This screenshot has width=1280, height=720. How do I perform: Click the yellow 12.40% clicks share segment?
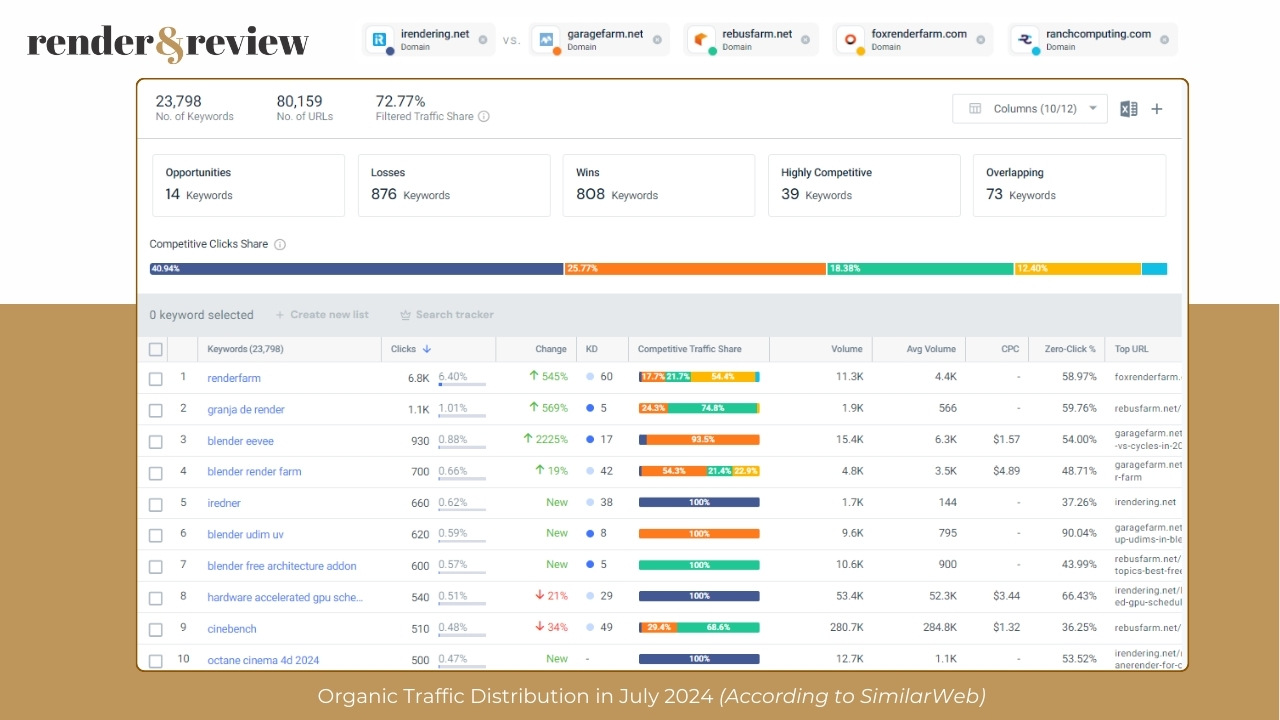[1078, 269]
